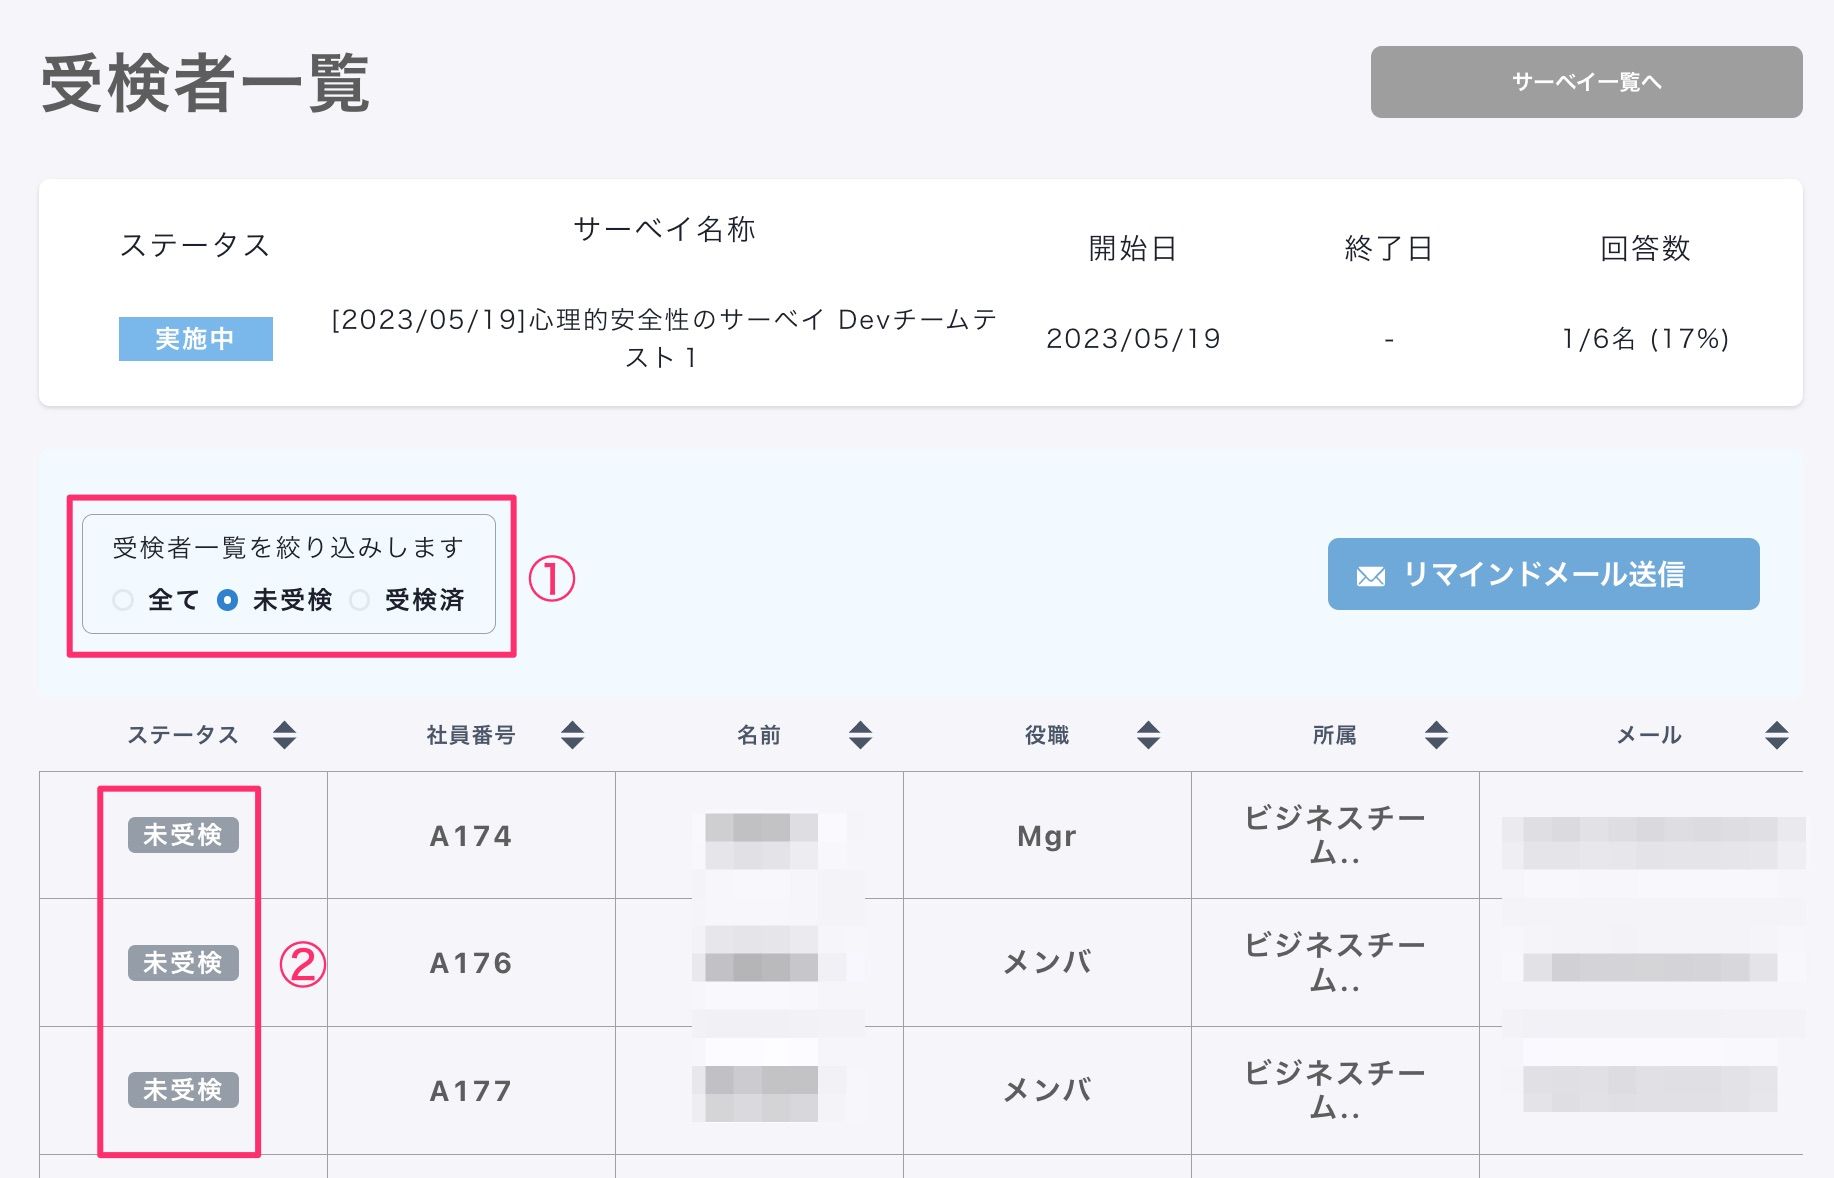Viewport: 1834px width, 1178px height.
Task: Sort table by ステータス column arrows
Action: (x=284, y=735)
